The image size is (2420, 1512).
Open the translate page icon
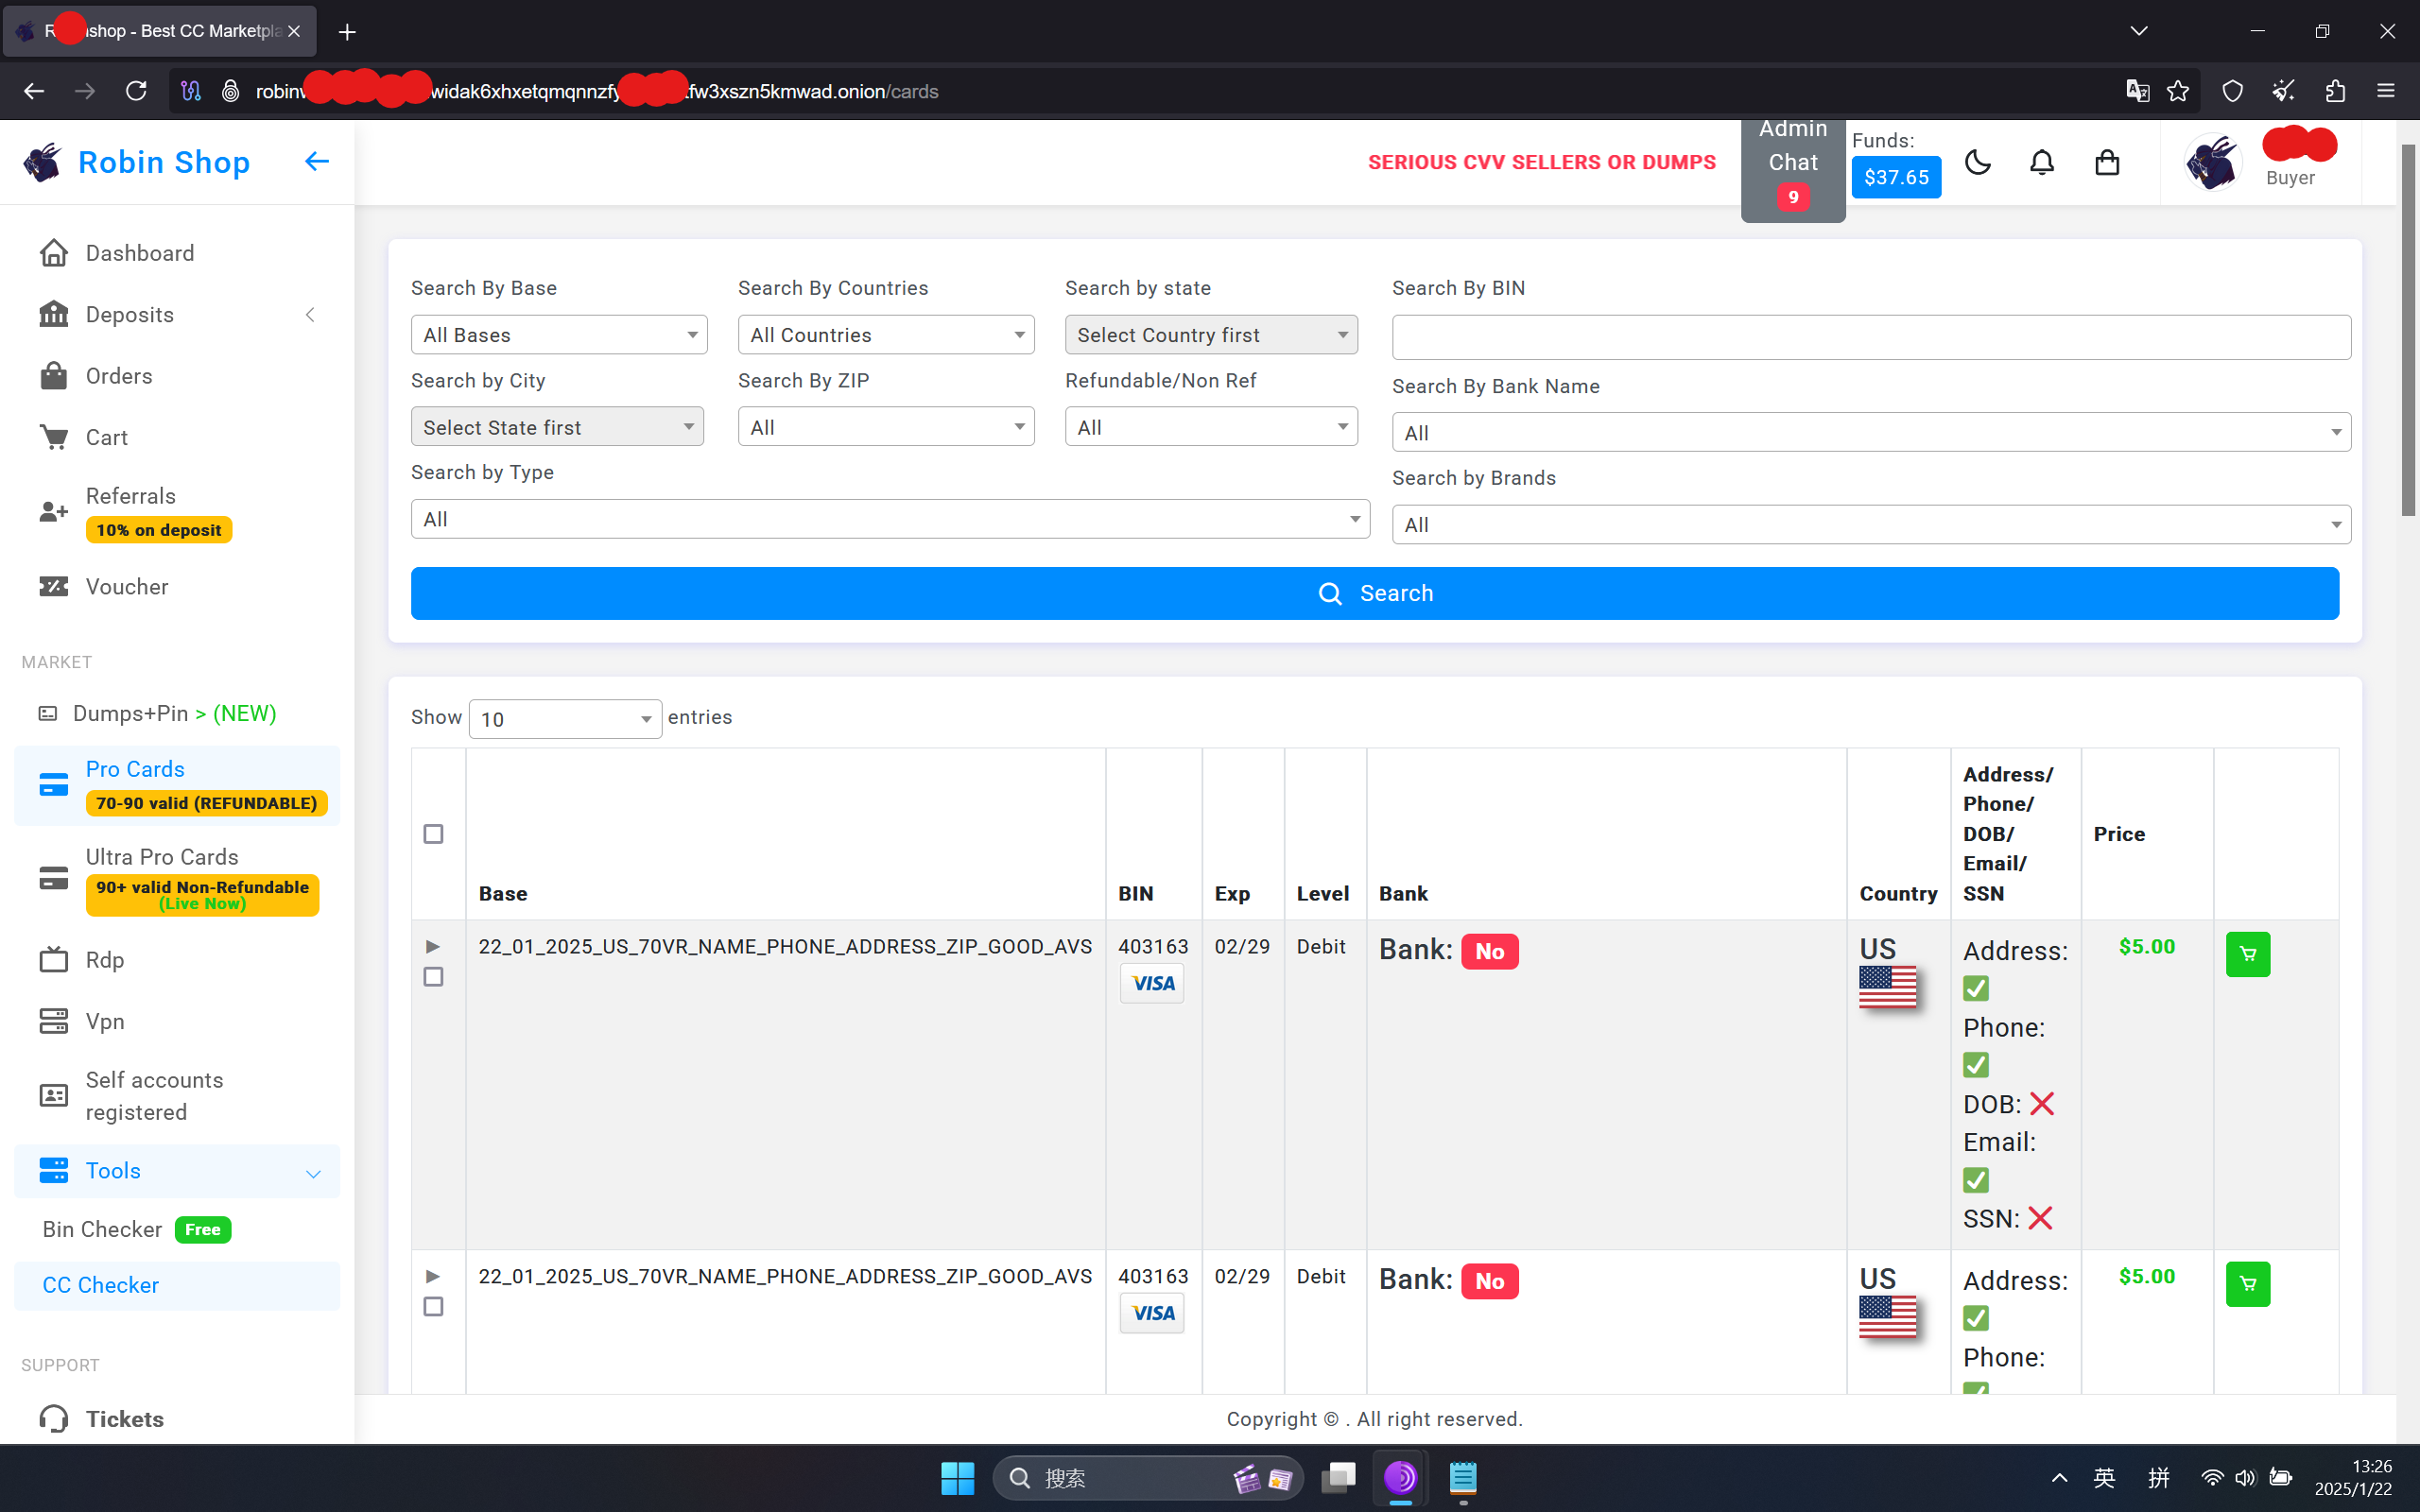click(2137, 91)
